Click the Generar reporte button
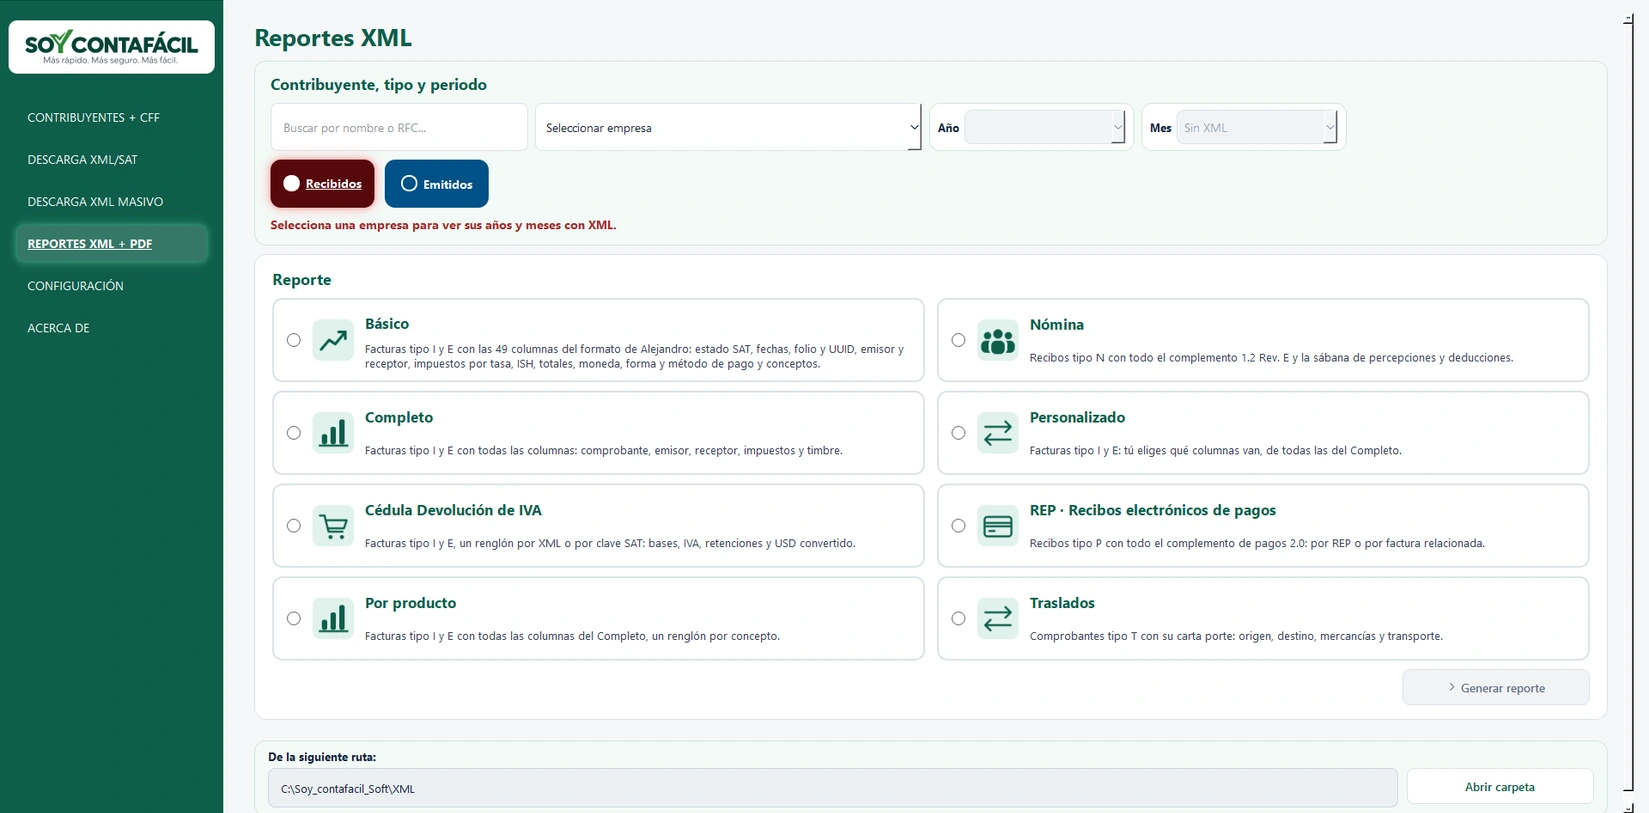The image size is (1649, 813). coord(1496,688)
